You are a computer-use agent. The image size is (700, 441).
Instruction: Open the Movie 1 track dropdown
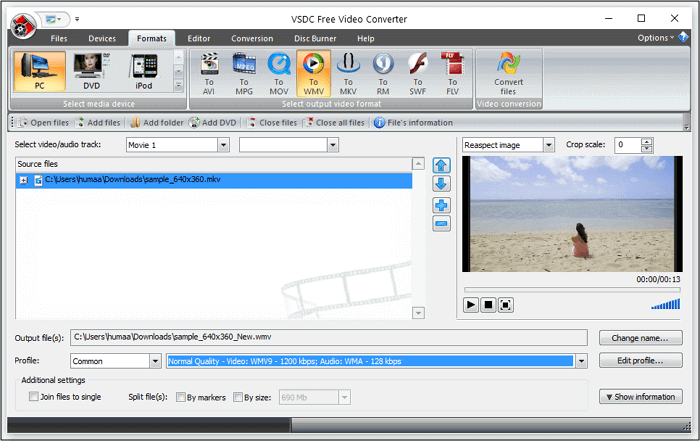223,145
